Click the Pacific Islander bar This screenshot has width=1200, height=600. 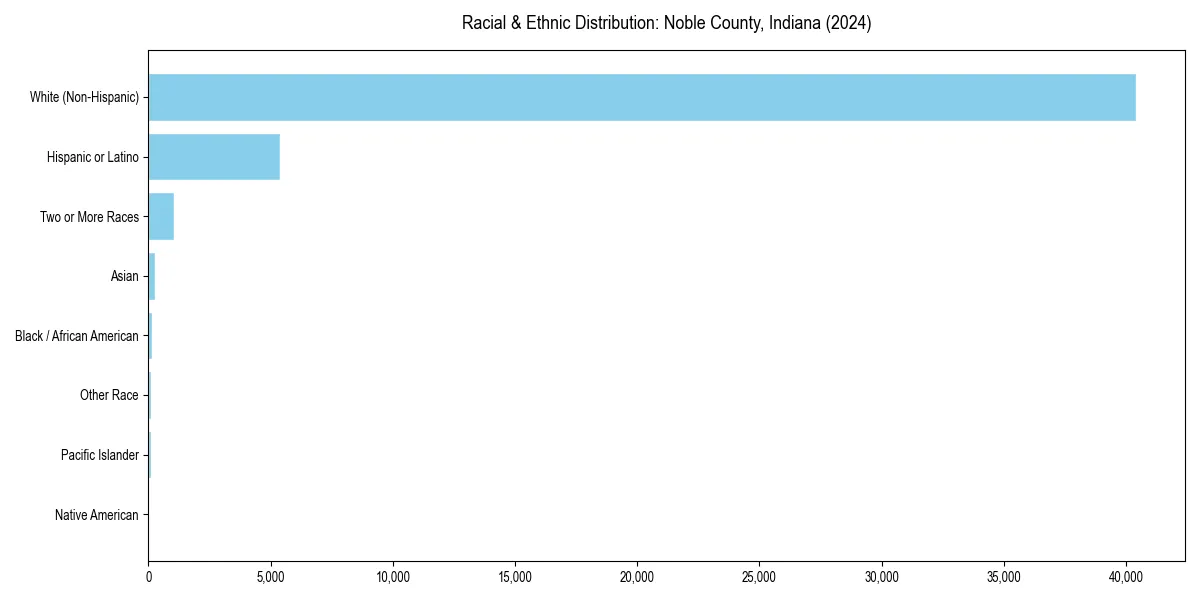coord(148,455)
